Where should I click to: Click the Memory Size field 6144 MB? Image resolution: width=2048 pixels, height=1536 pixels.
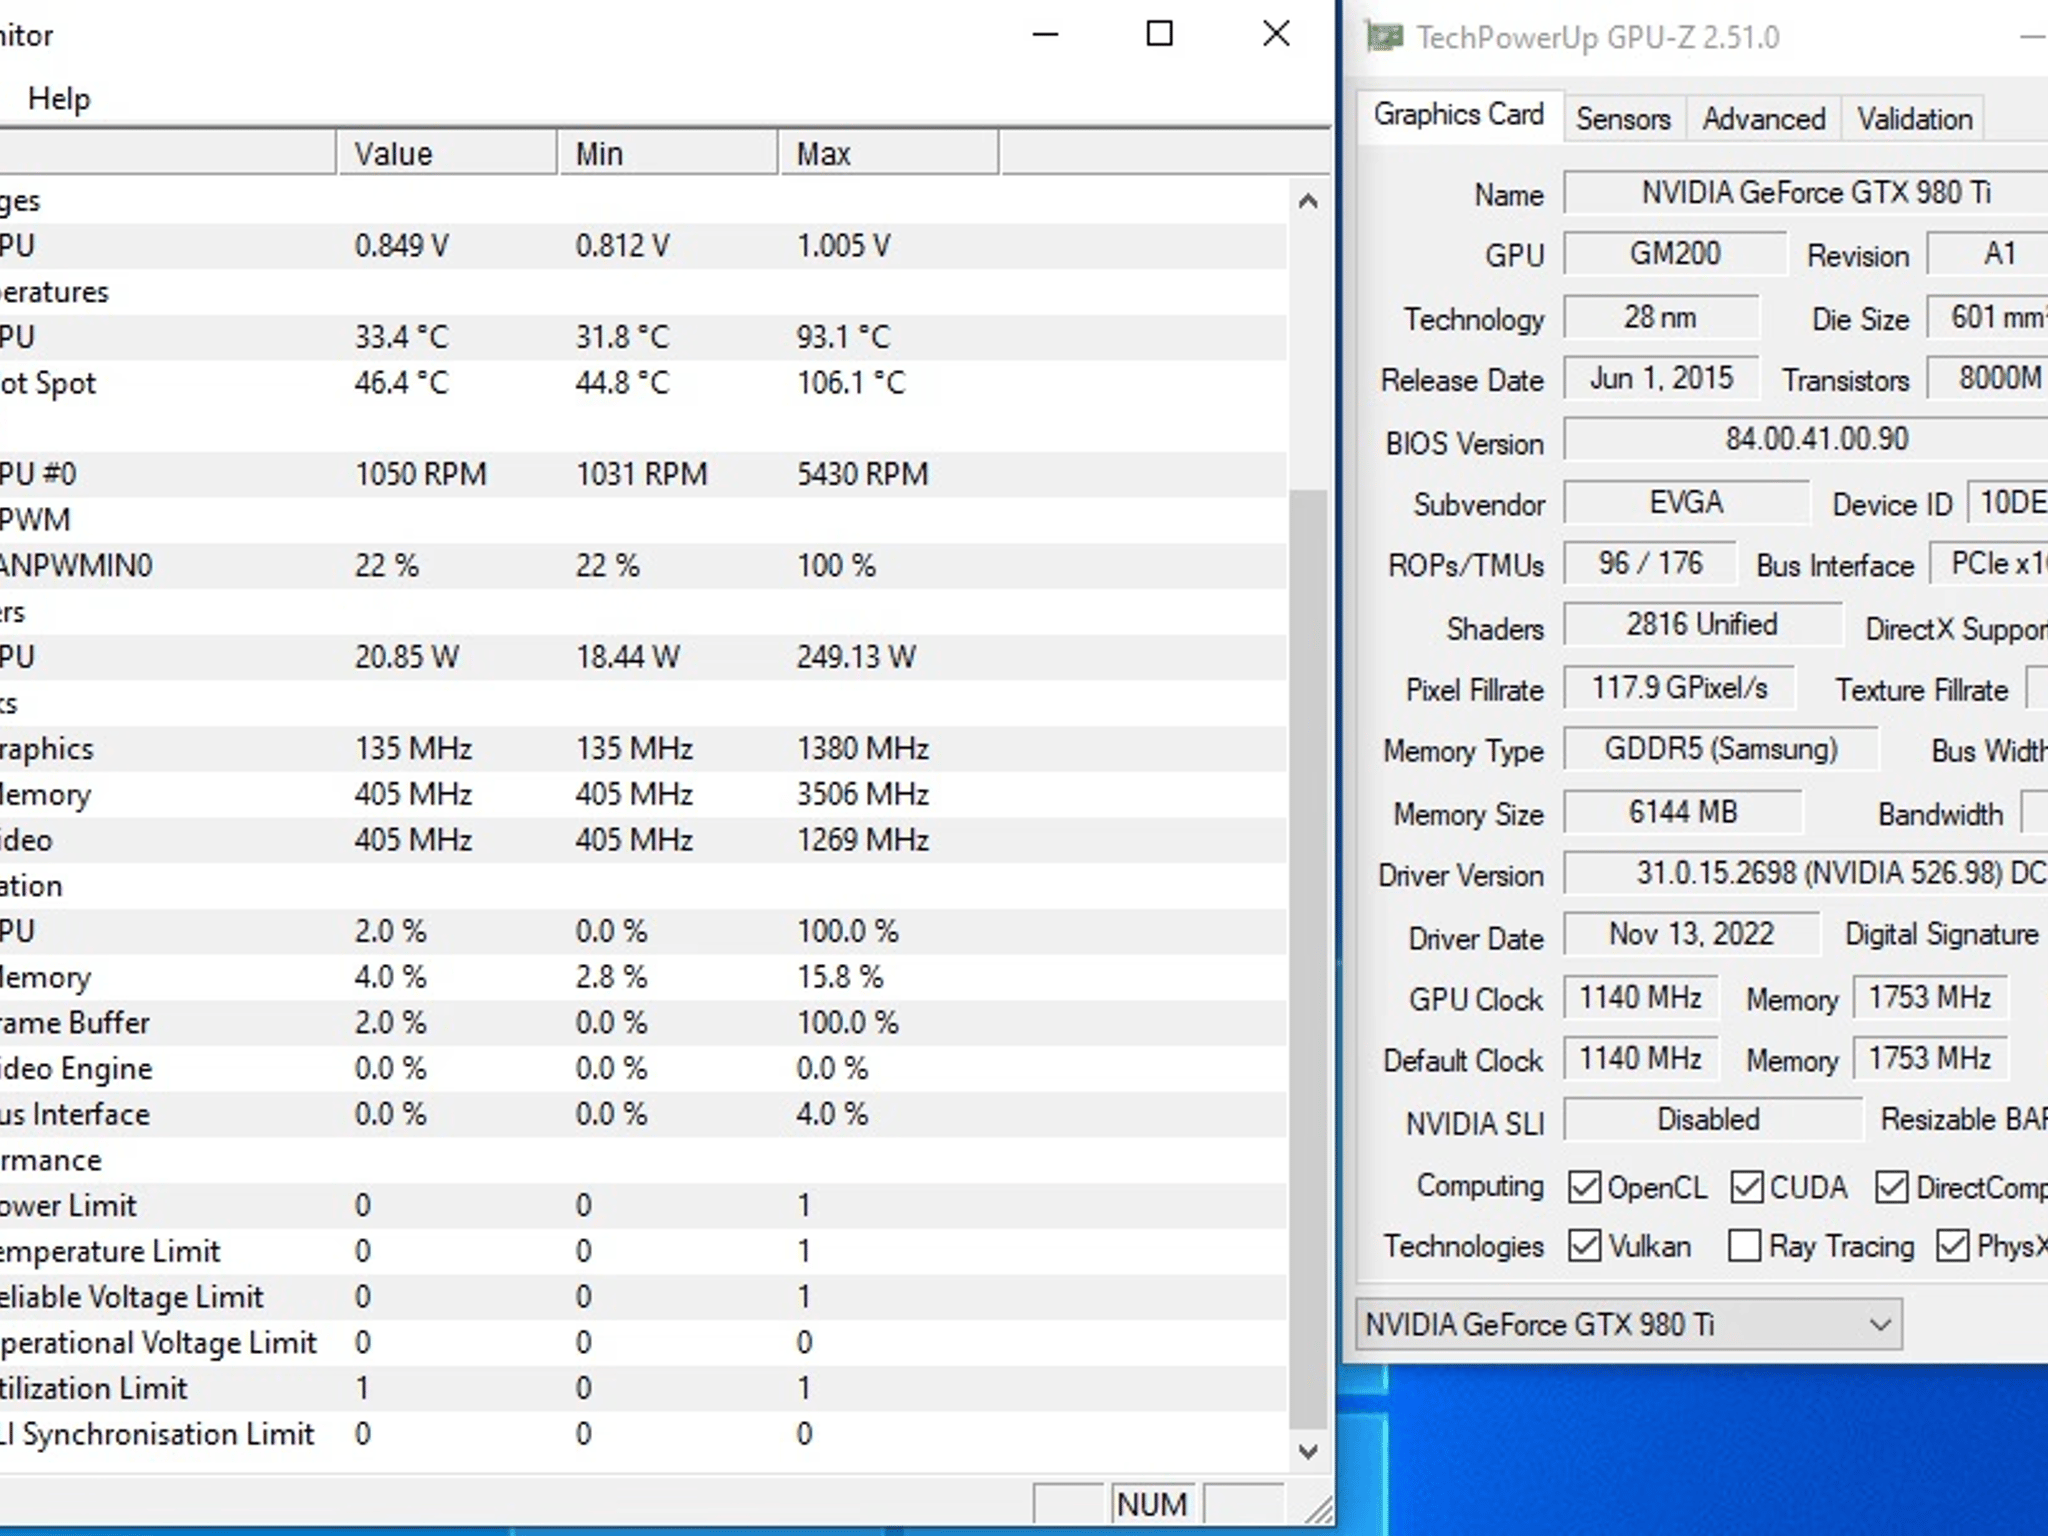[1684, 811]
